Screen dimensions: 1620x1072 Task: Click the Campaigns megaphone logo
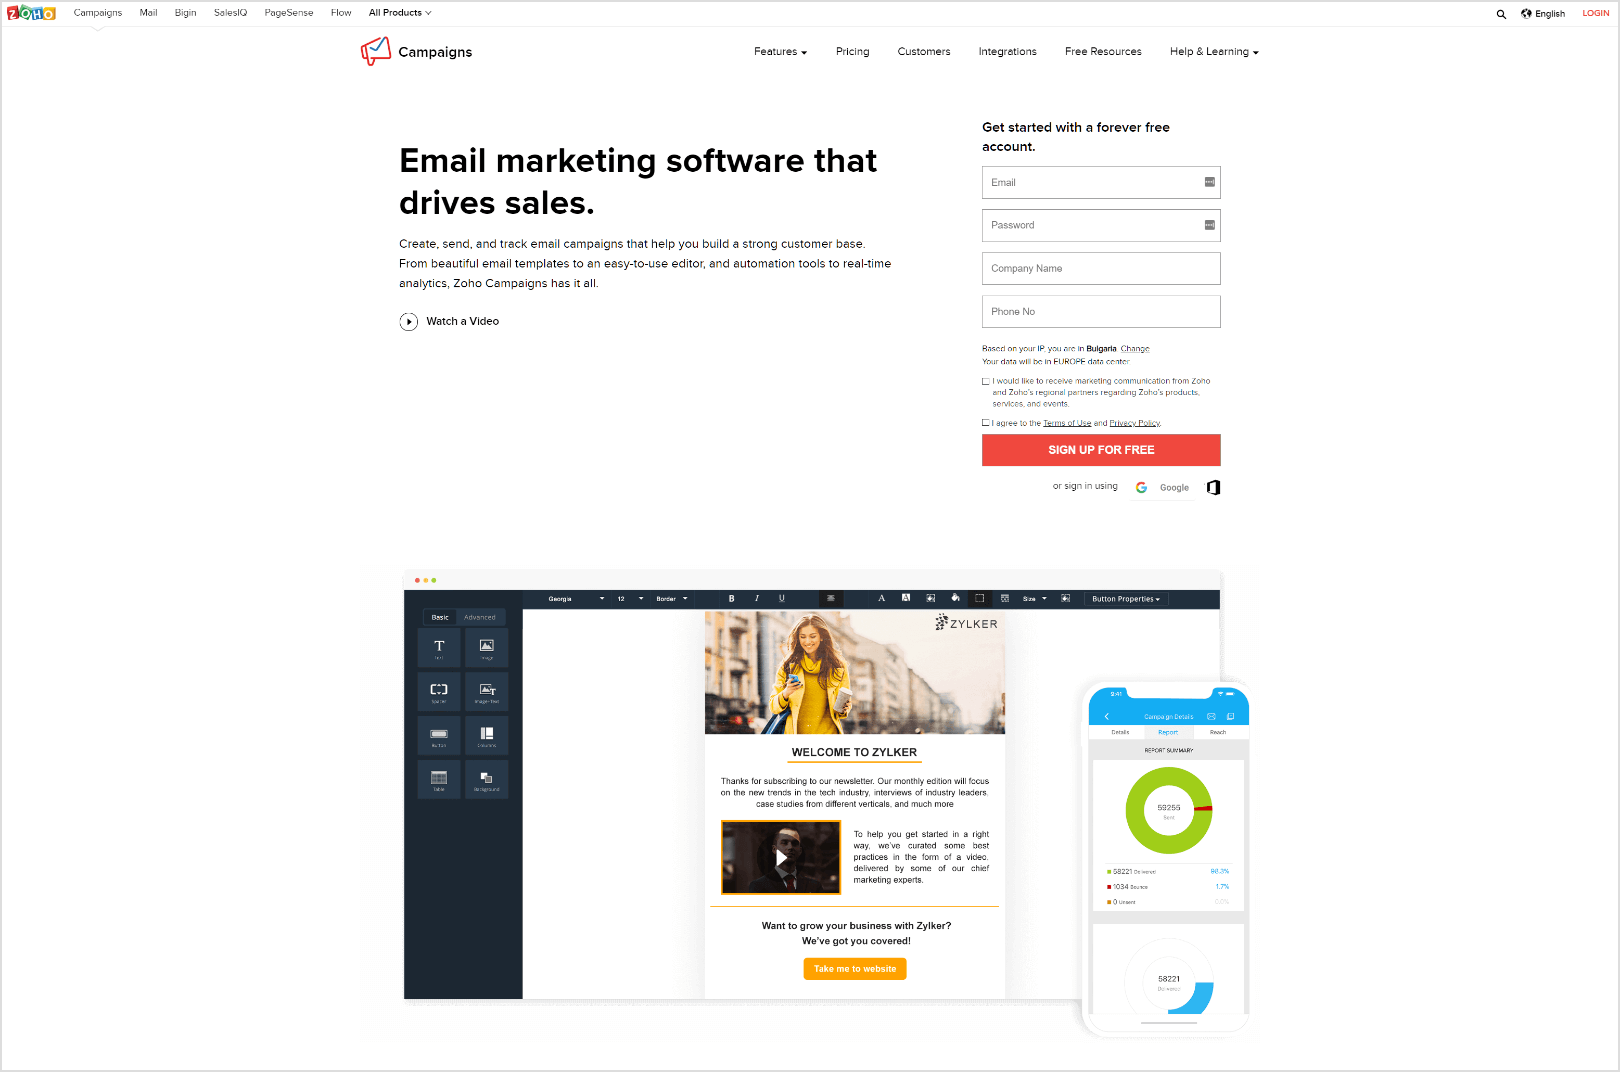coord(376,51)
